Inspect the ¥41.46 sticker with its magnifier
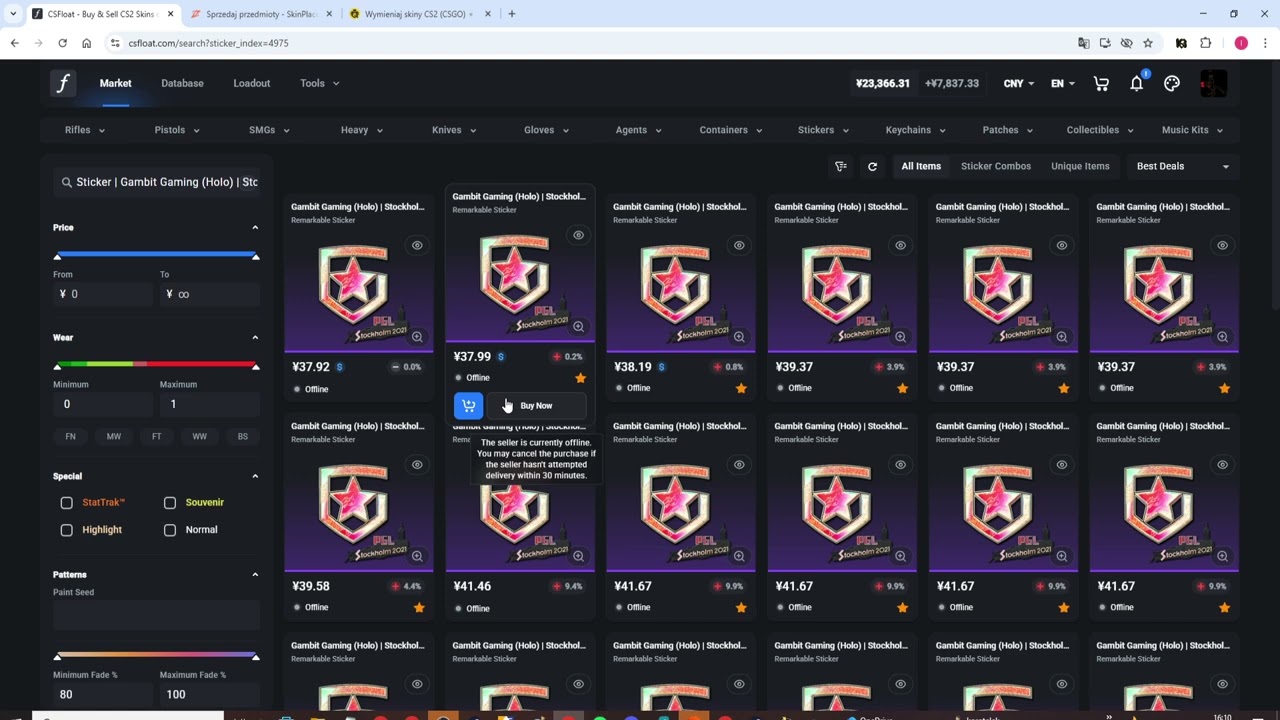The width and height of the screenshot is (1280, 720). point(578,556)
